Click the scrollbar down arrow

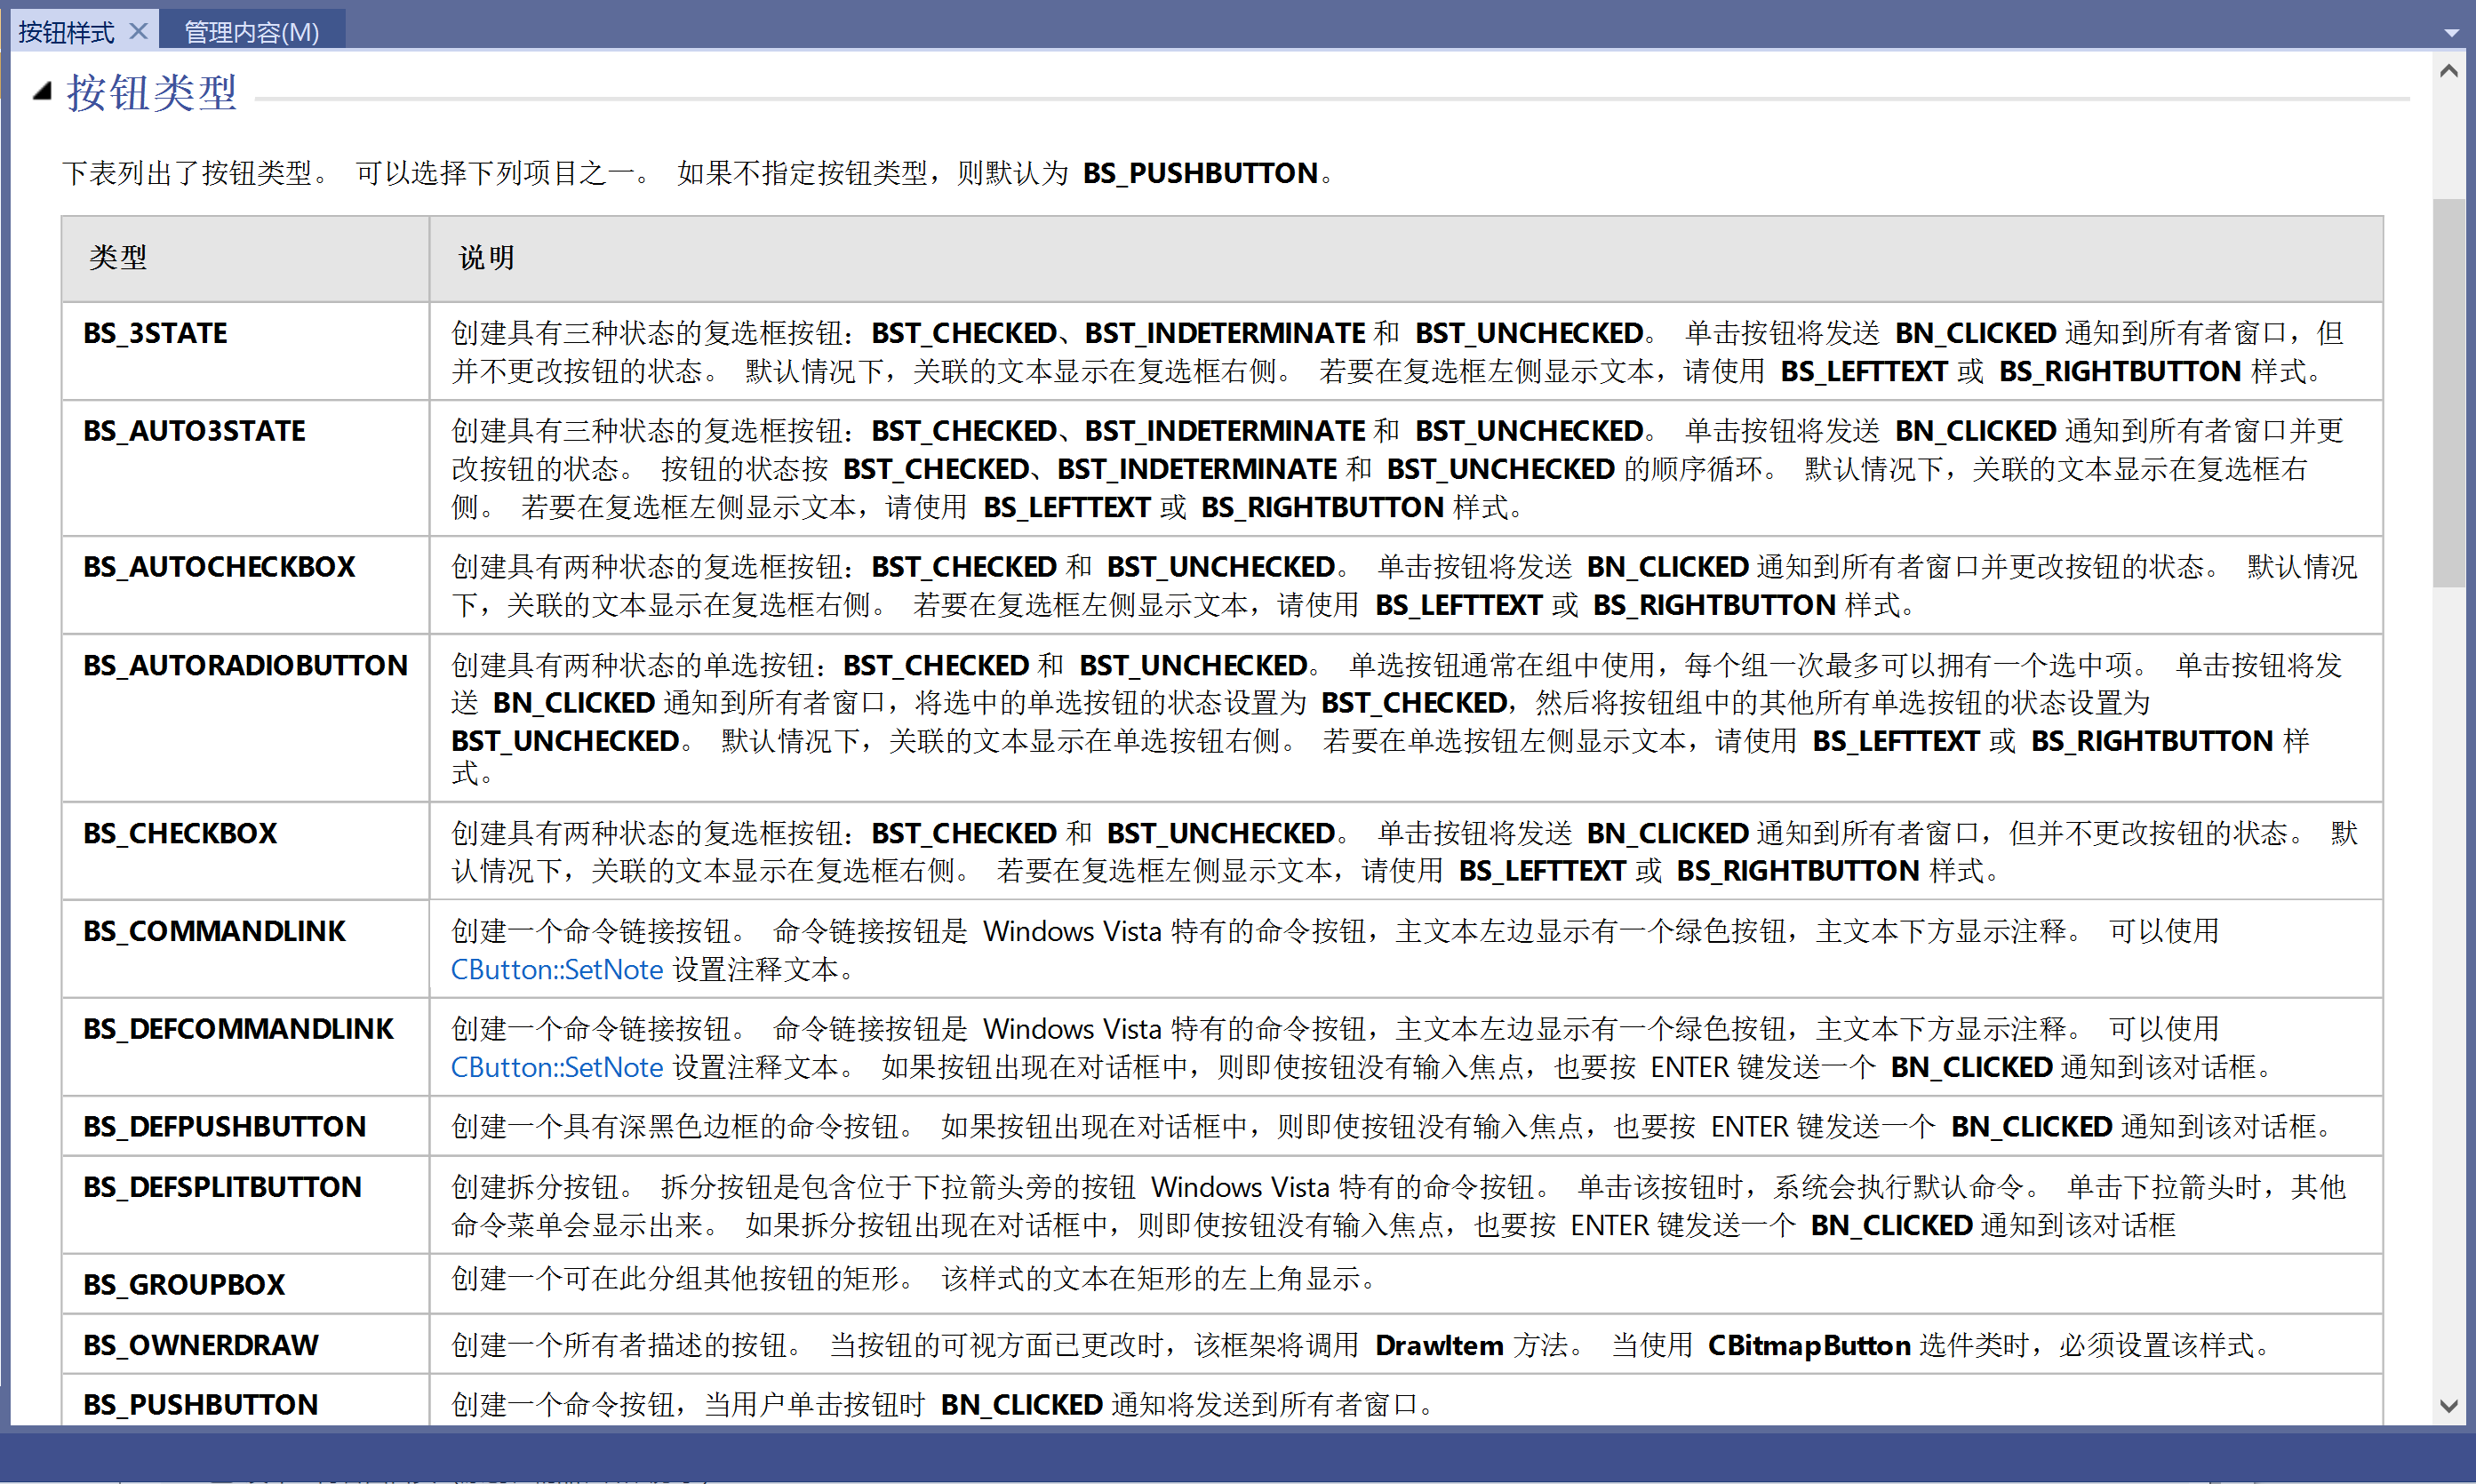coord(2448,1405)
